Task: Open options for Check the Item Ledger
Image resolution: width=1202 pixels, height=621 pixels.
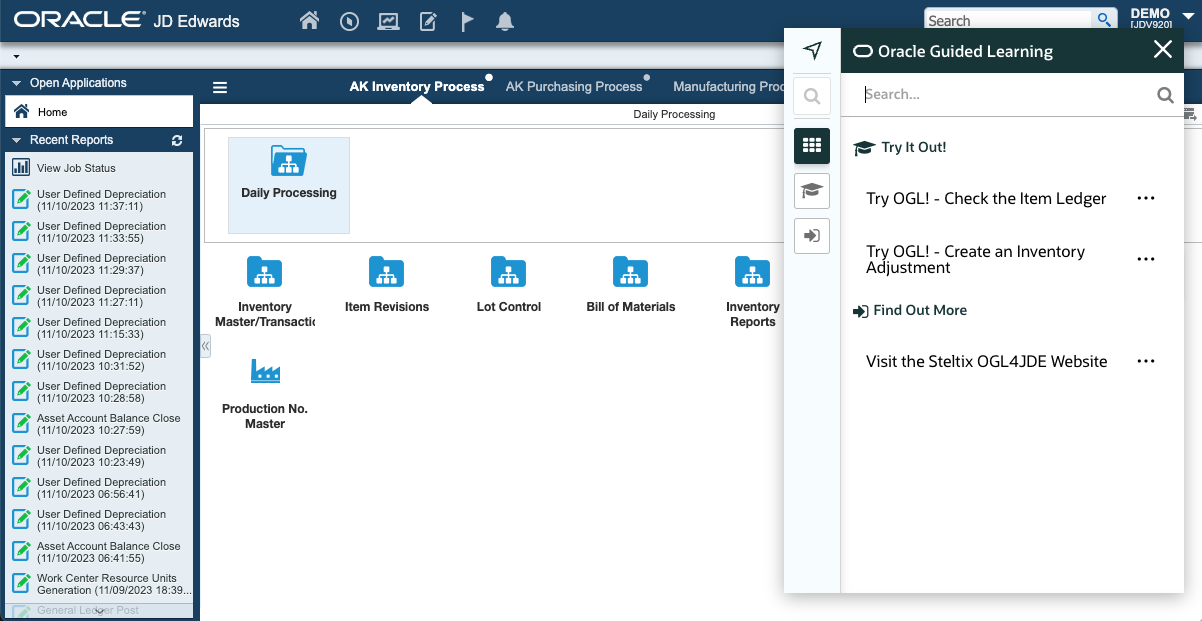Action: (x=1146, y=198)
